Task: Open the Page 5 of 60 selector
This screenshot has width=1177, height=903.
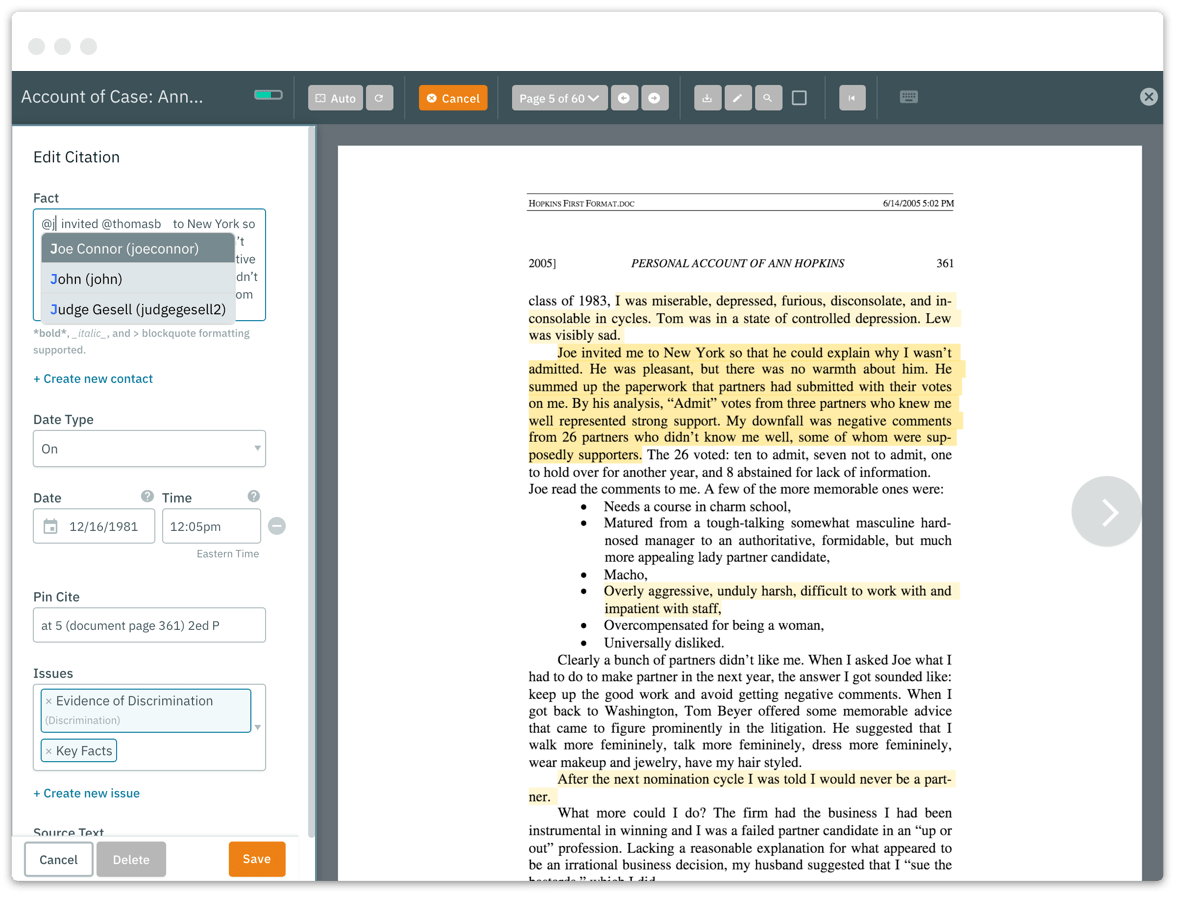Action: pos(558,97)
